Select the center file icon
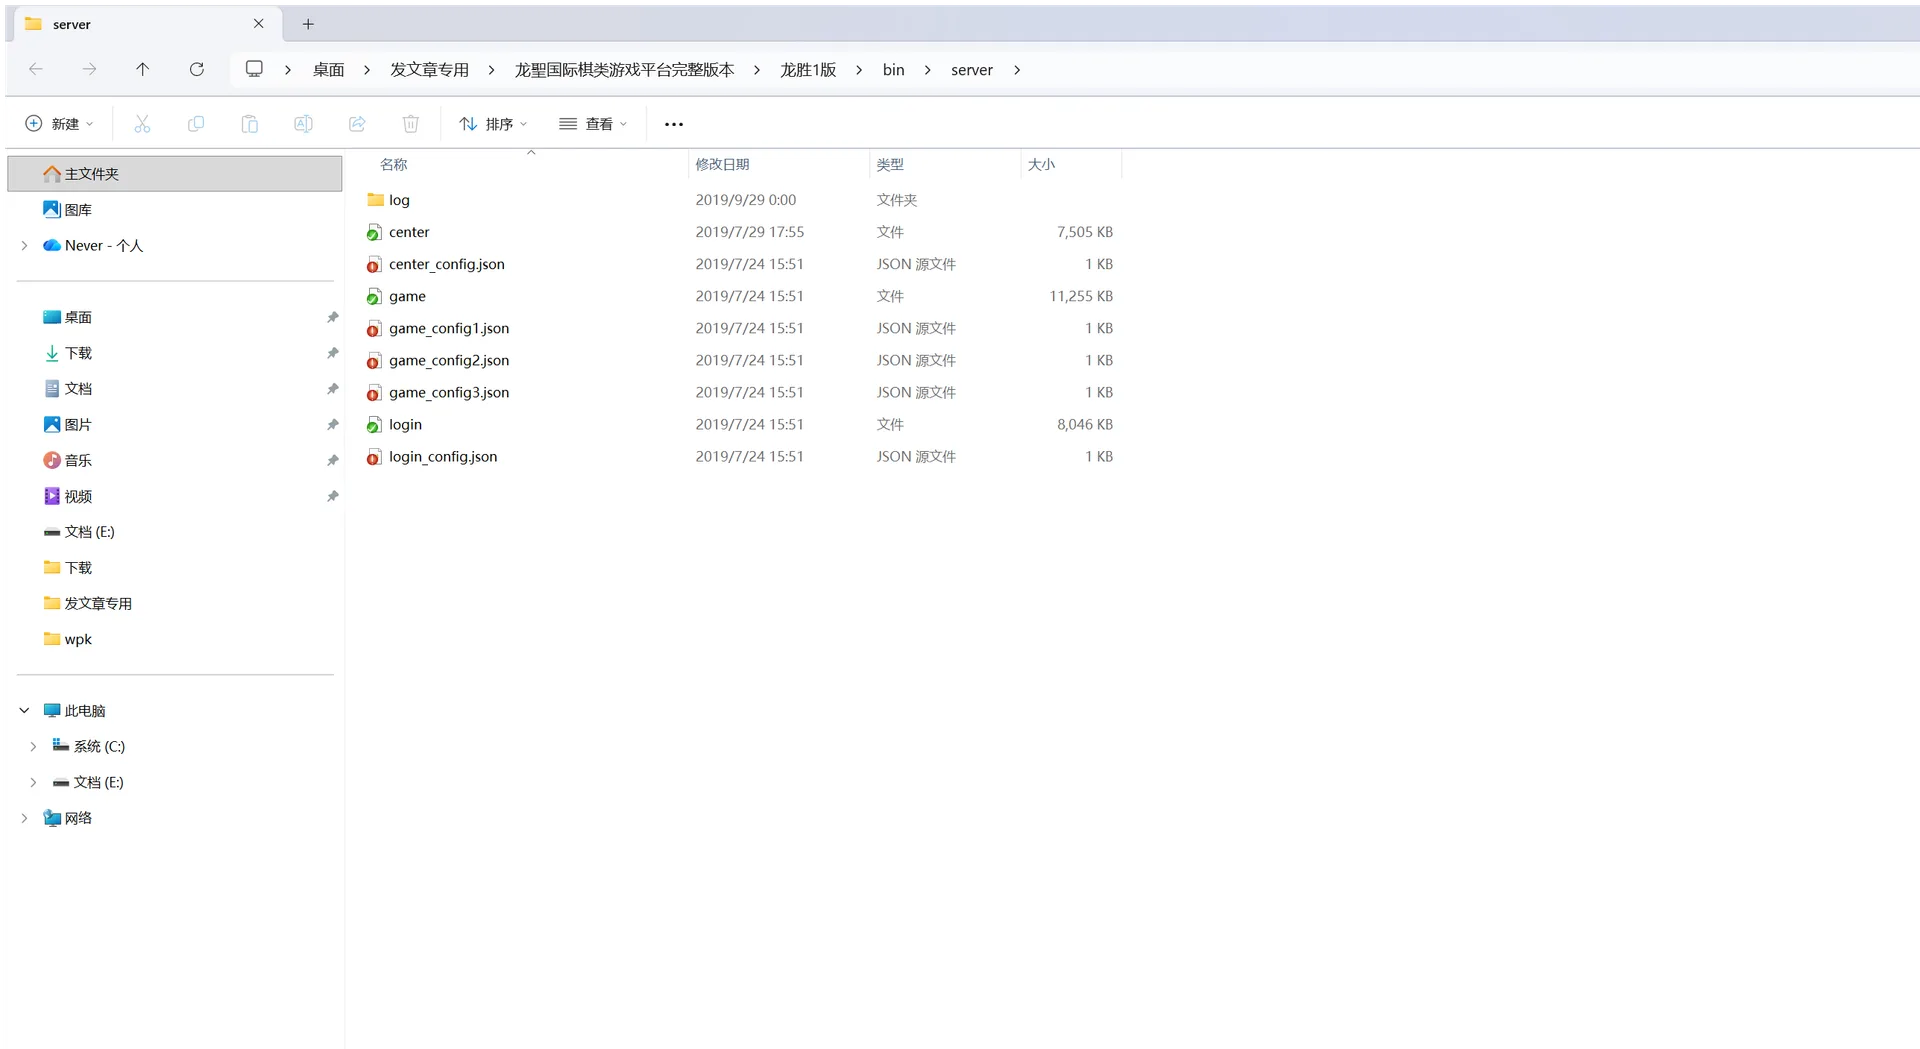Viewport: 1920px width, 1049px height. pos(374,233)
